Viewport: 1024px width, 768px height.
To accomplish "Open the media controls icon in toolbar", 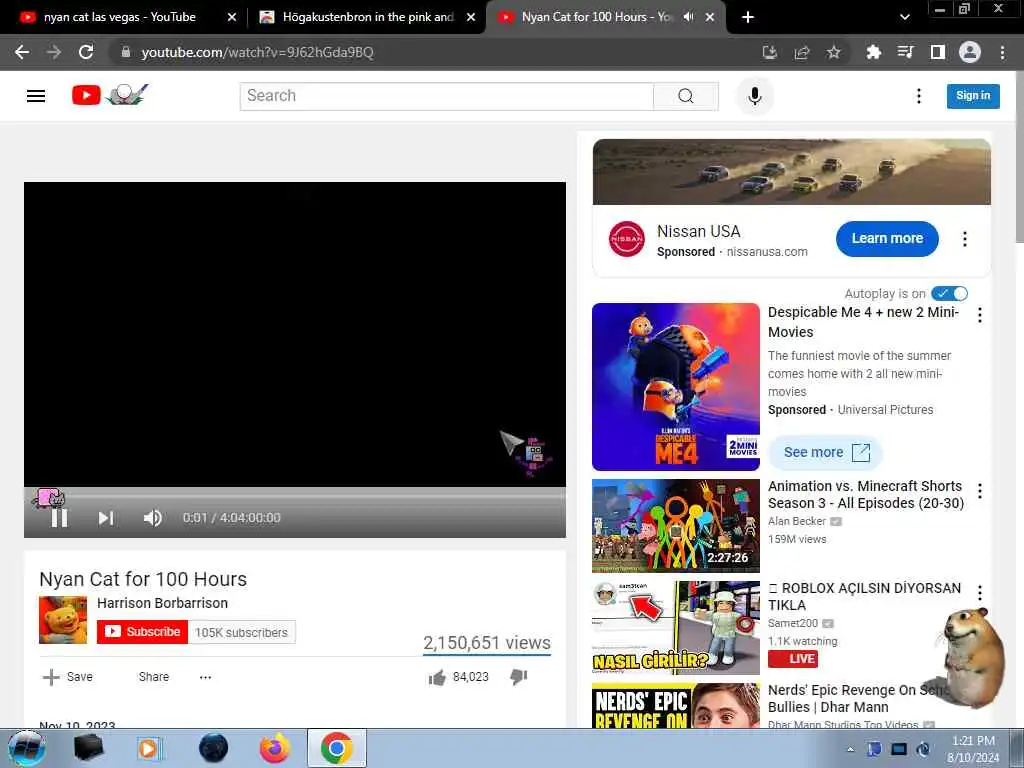I will pyautogui.click(x=905, y=52).
